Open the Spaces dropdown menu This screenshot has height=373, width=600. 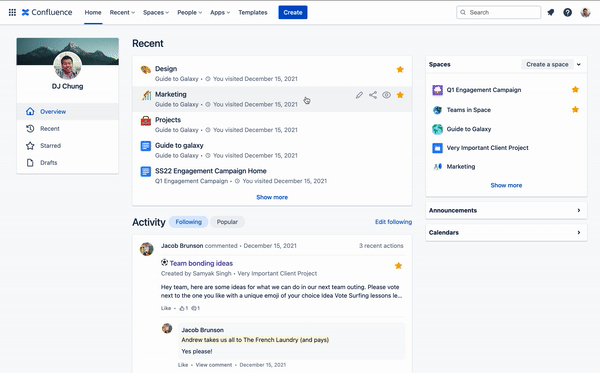click(x=156, y=12)
